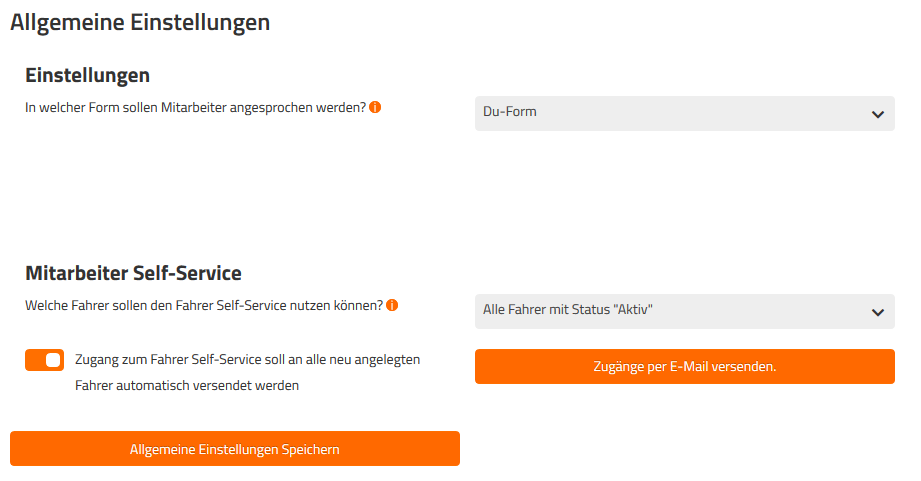921x481 pixels.
Task: Toggle automatic Self-Service access sending switch
Action: tap(45, 360)
